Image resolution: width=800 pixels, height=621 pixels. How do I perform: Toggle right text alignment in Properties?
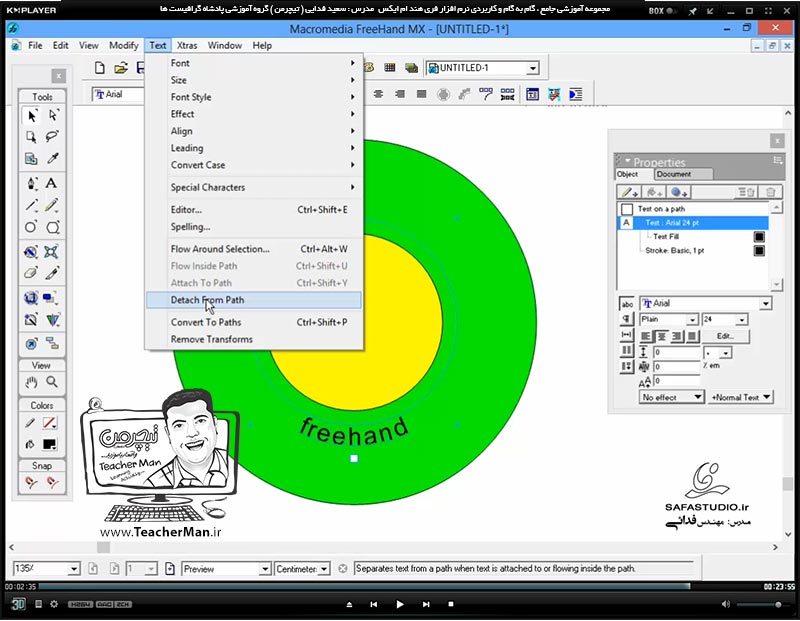(677, 336)
